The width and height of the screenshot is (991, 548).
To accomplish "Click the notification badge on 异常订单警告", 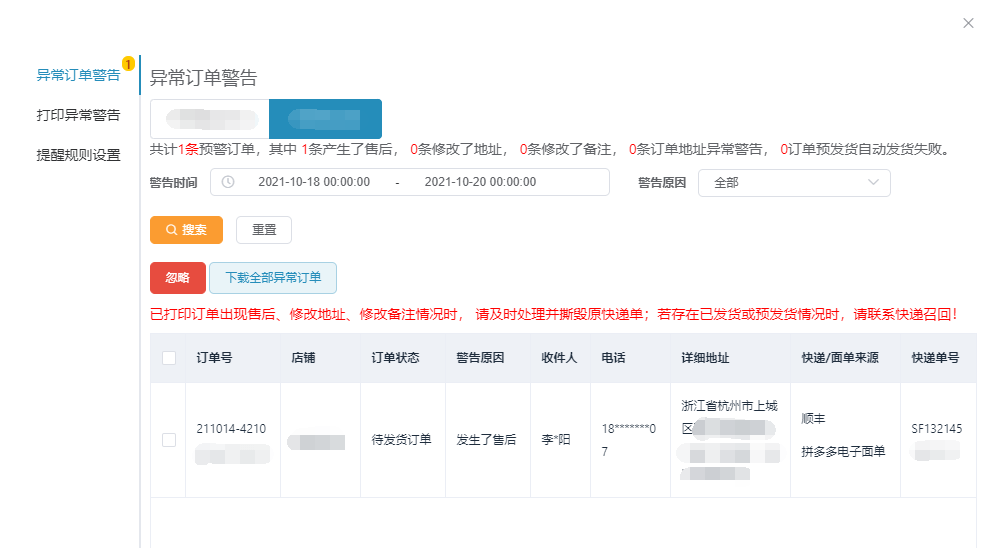I will pos(128,64).
